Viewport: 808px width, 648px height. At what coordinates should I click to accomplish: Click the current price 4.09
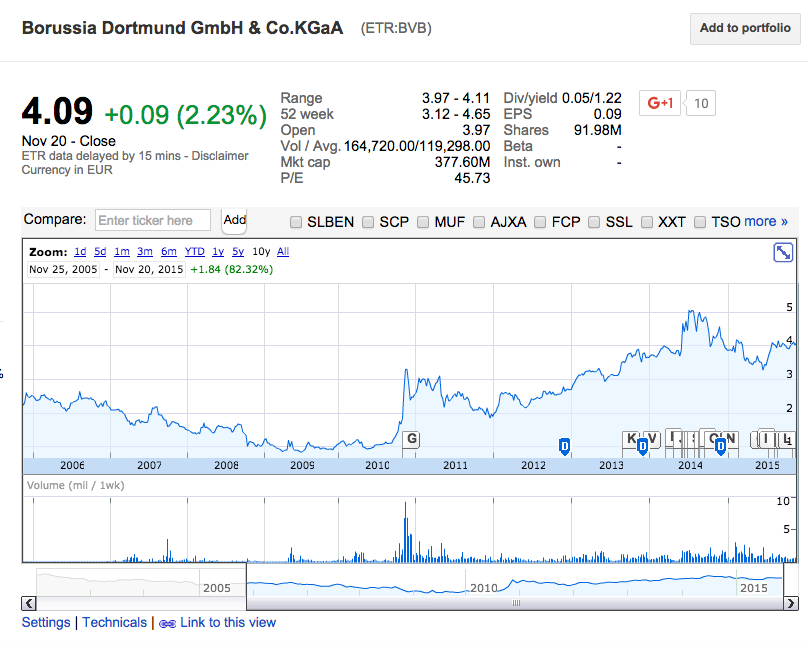[57, 111]
